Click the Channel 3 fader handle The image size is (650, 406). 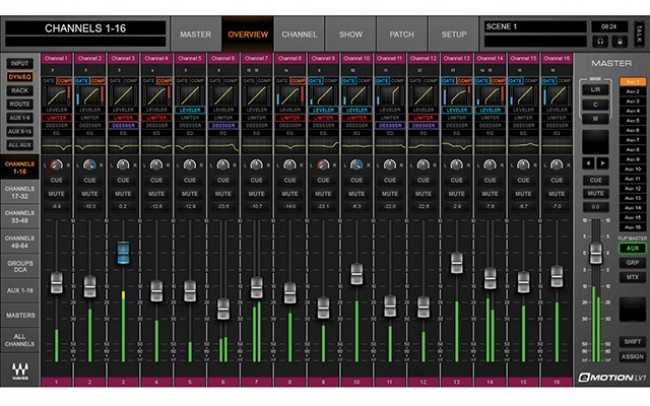[x=123, y=253]
